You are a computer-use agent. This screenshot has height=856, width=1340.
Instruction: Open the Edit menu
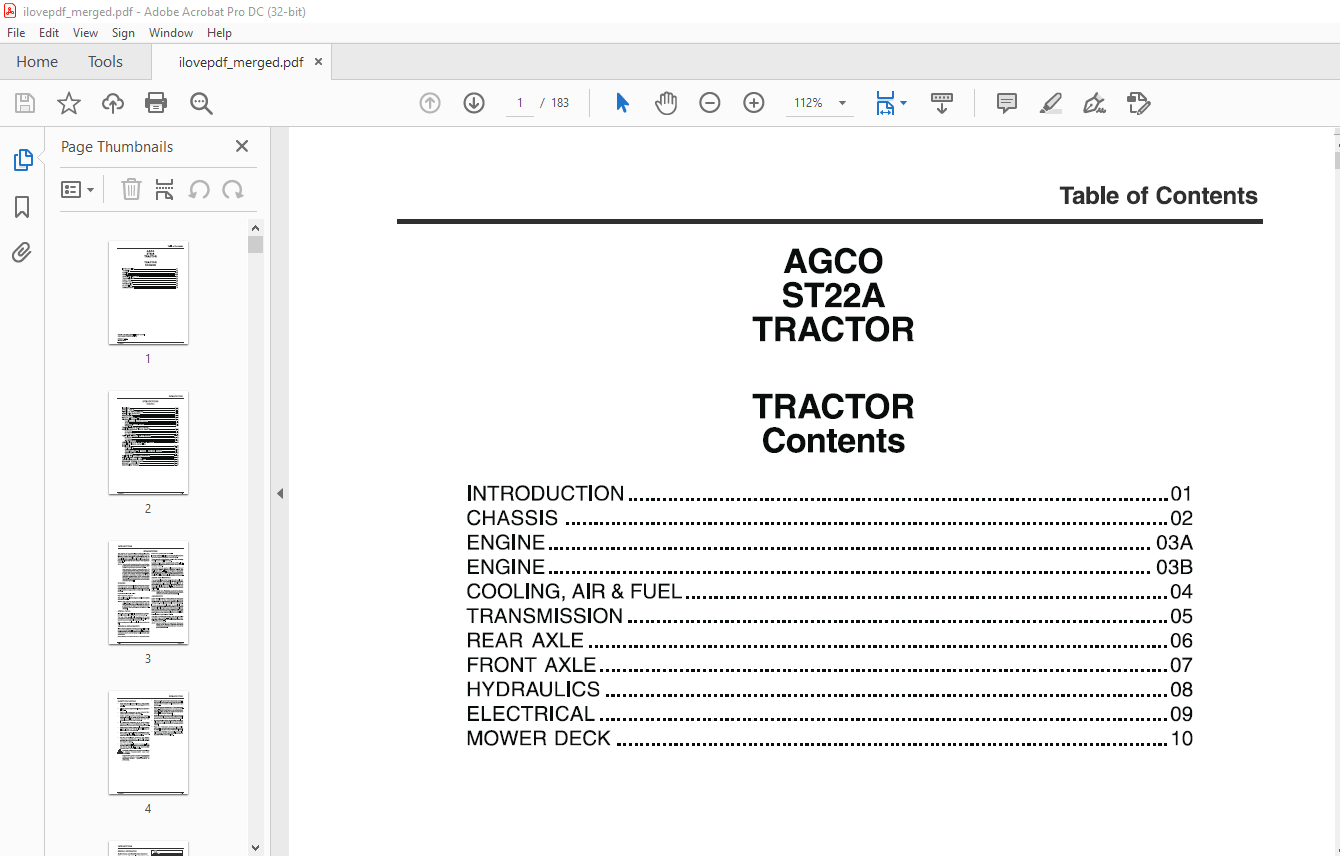coord(49,33)
